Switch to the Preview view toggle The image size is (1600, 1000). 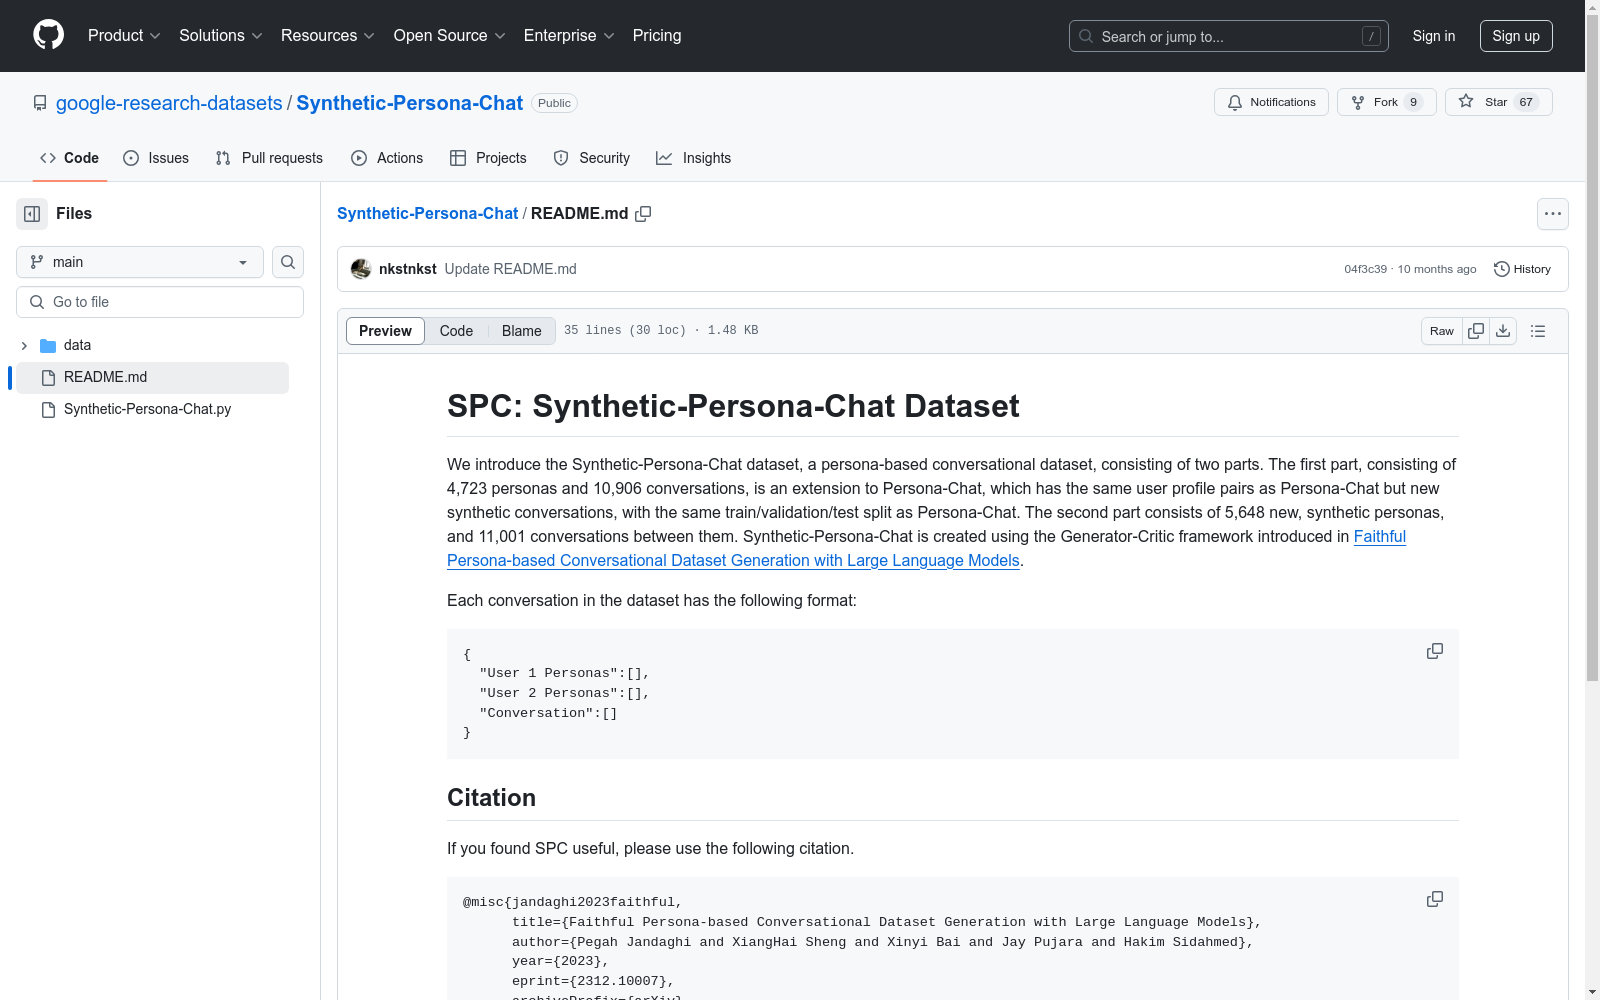point(385,331)
